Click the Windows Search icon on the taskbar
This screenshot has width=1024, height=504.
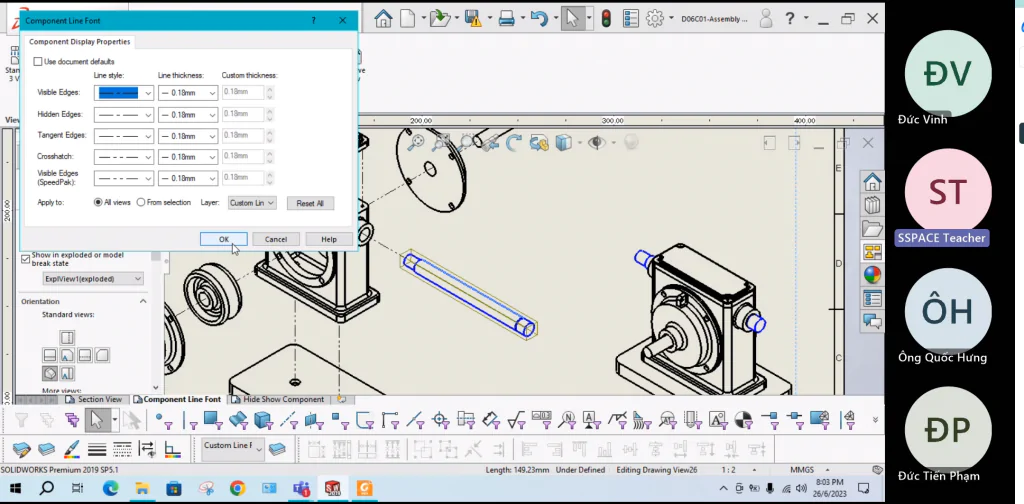(47, 488)
